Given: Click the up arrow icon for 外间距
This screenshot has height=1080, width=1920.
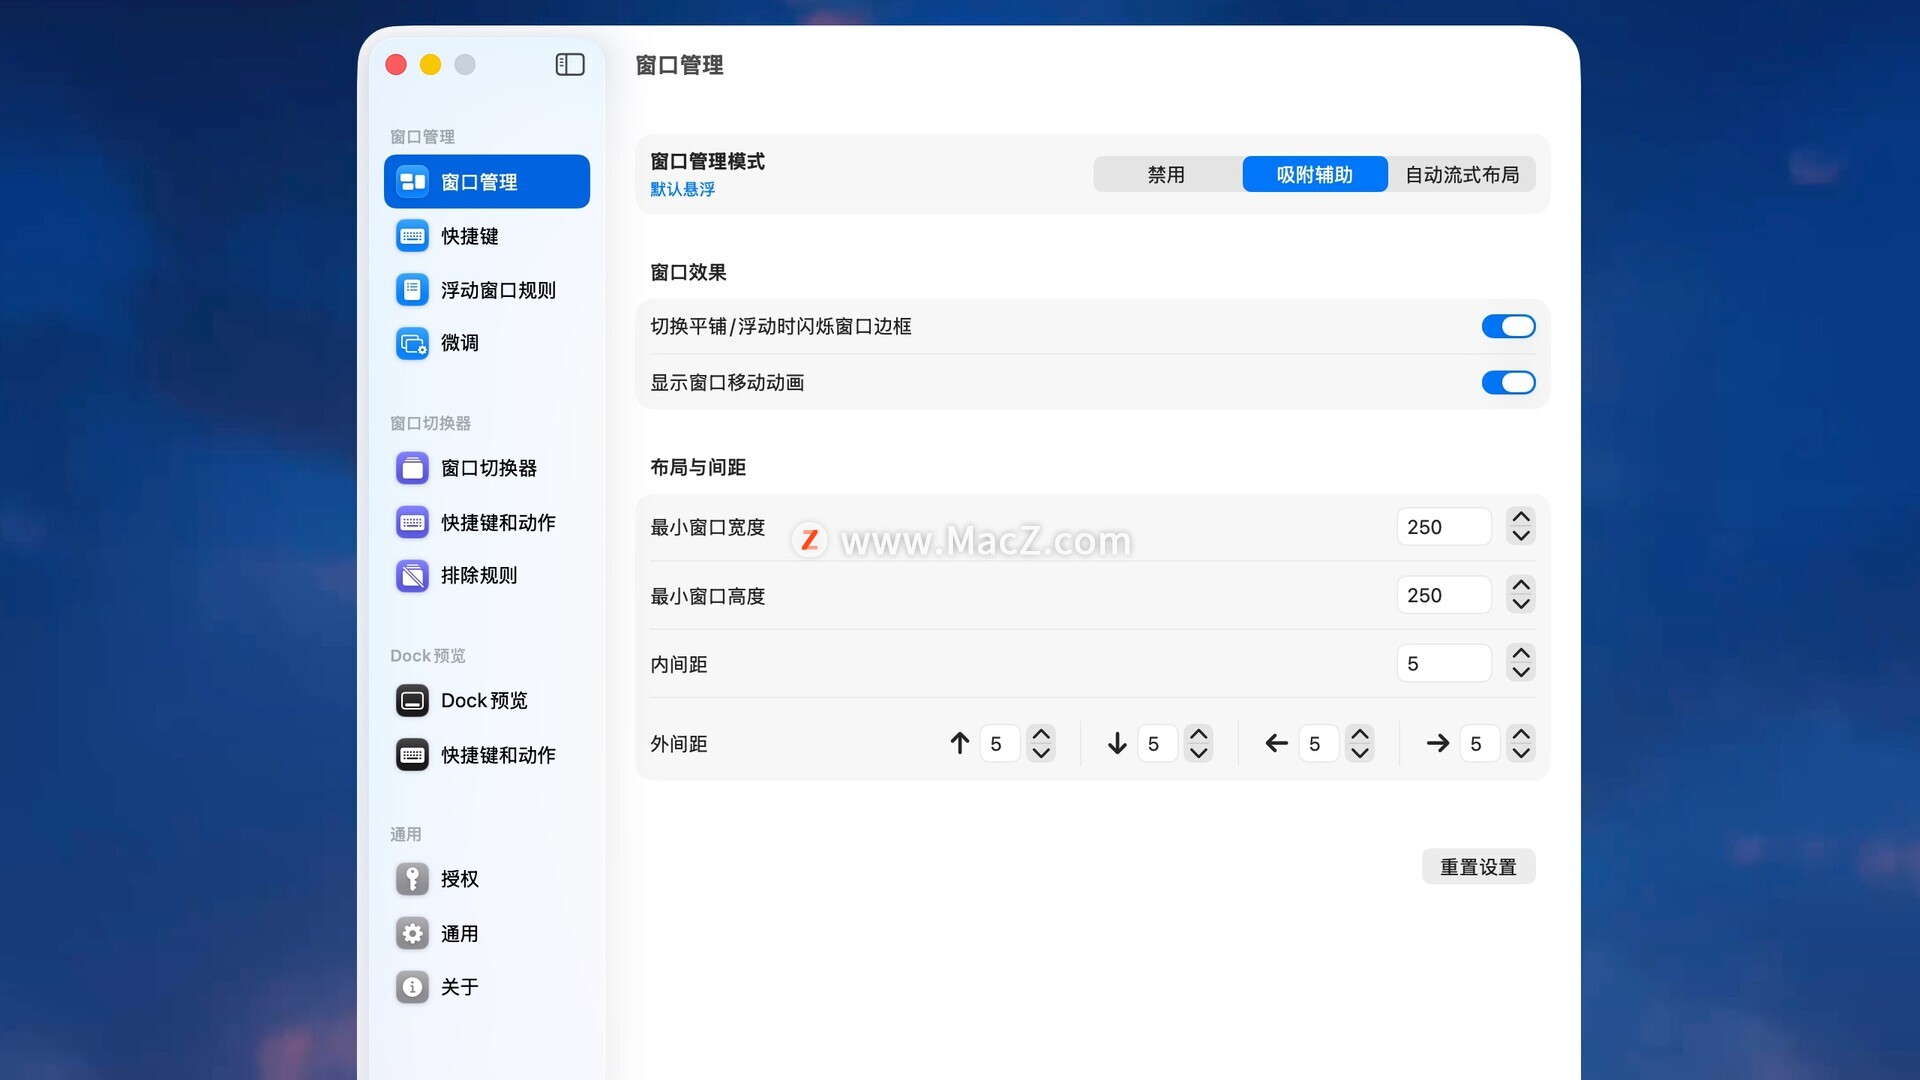Looking at the screenshot, I should (x=960, y=743).
